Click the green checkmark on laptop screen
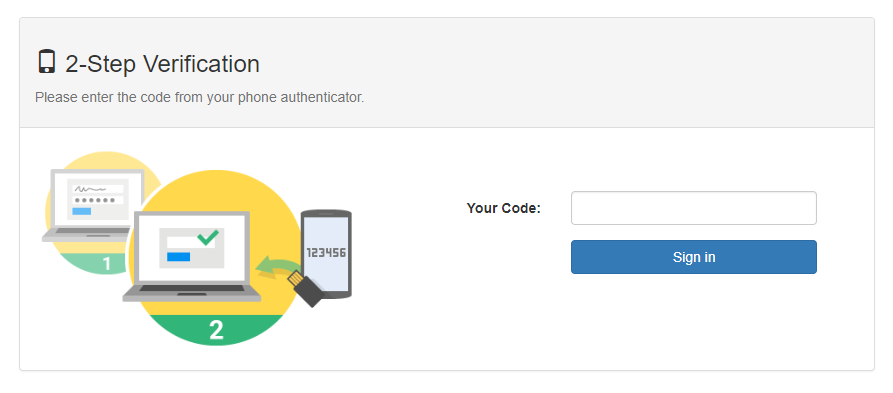893x393 pixels. click(x=207, y=238)
